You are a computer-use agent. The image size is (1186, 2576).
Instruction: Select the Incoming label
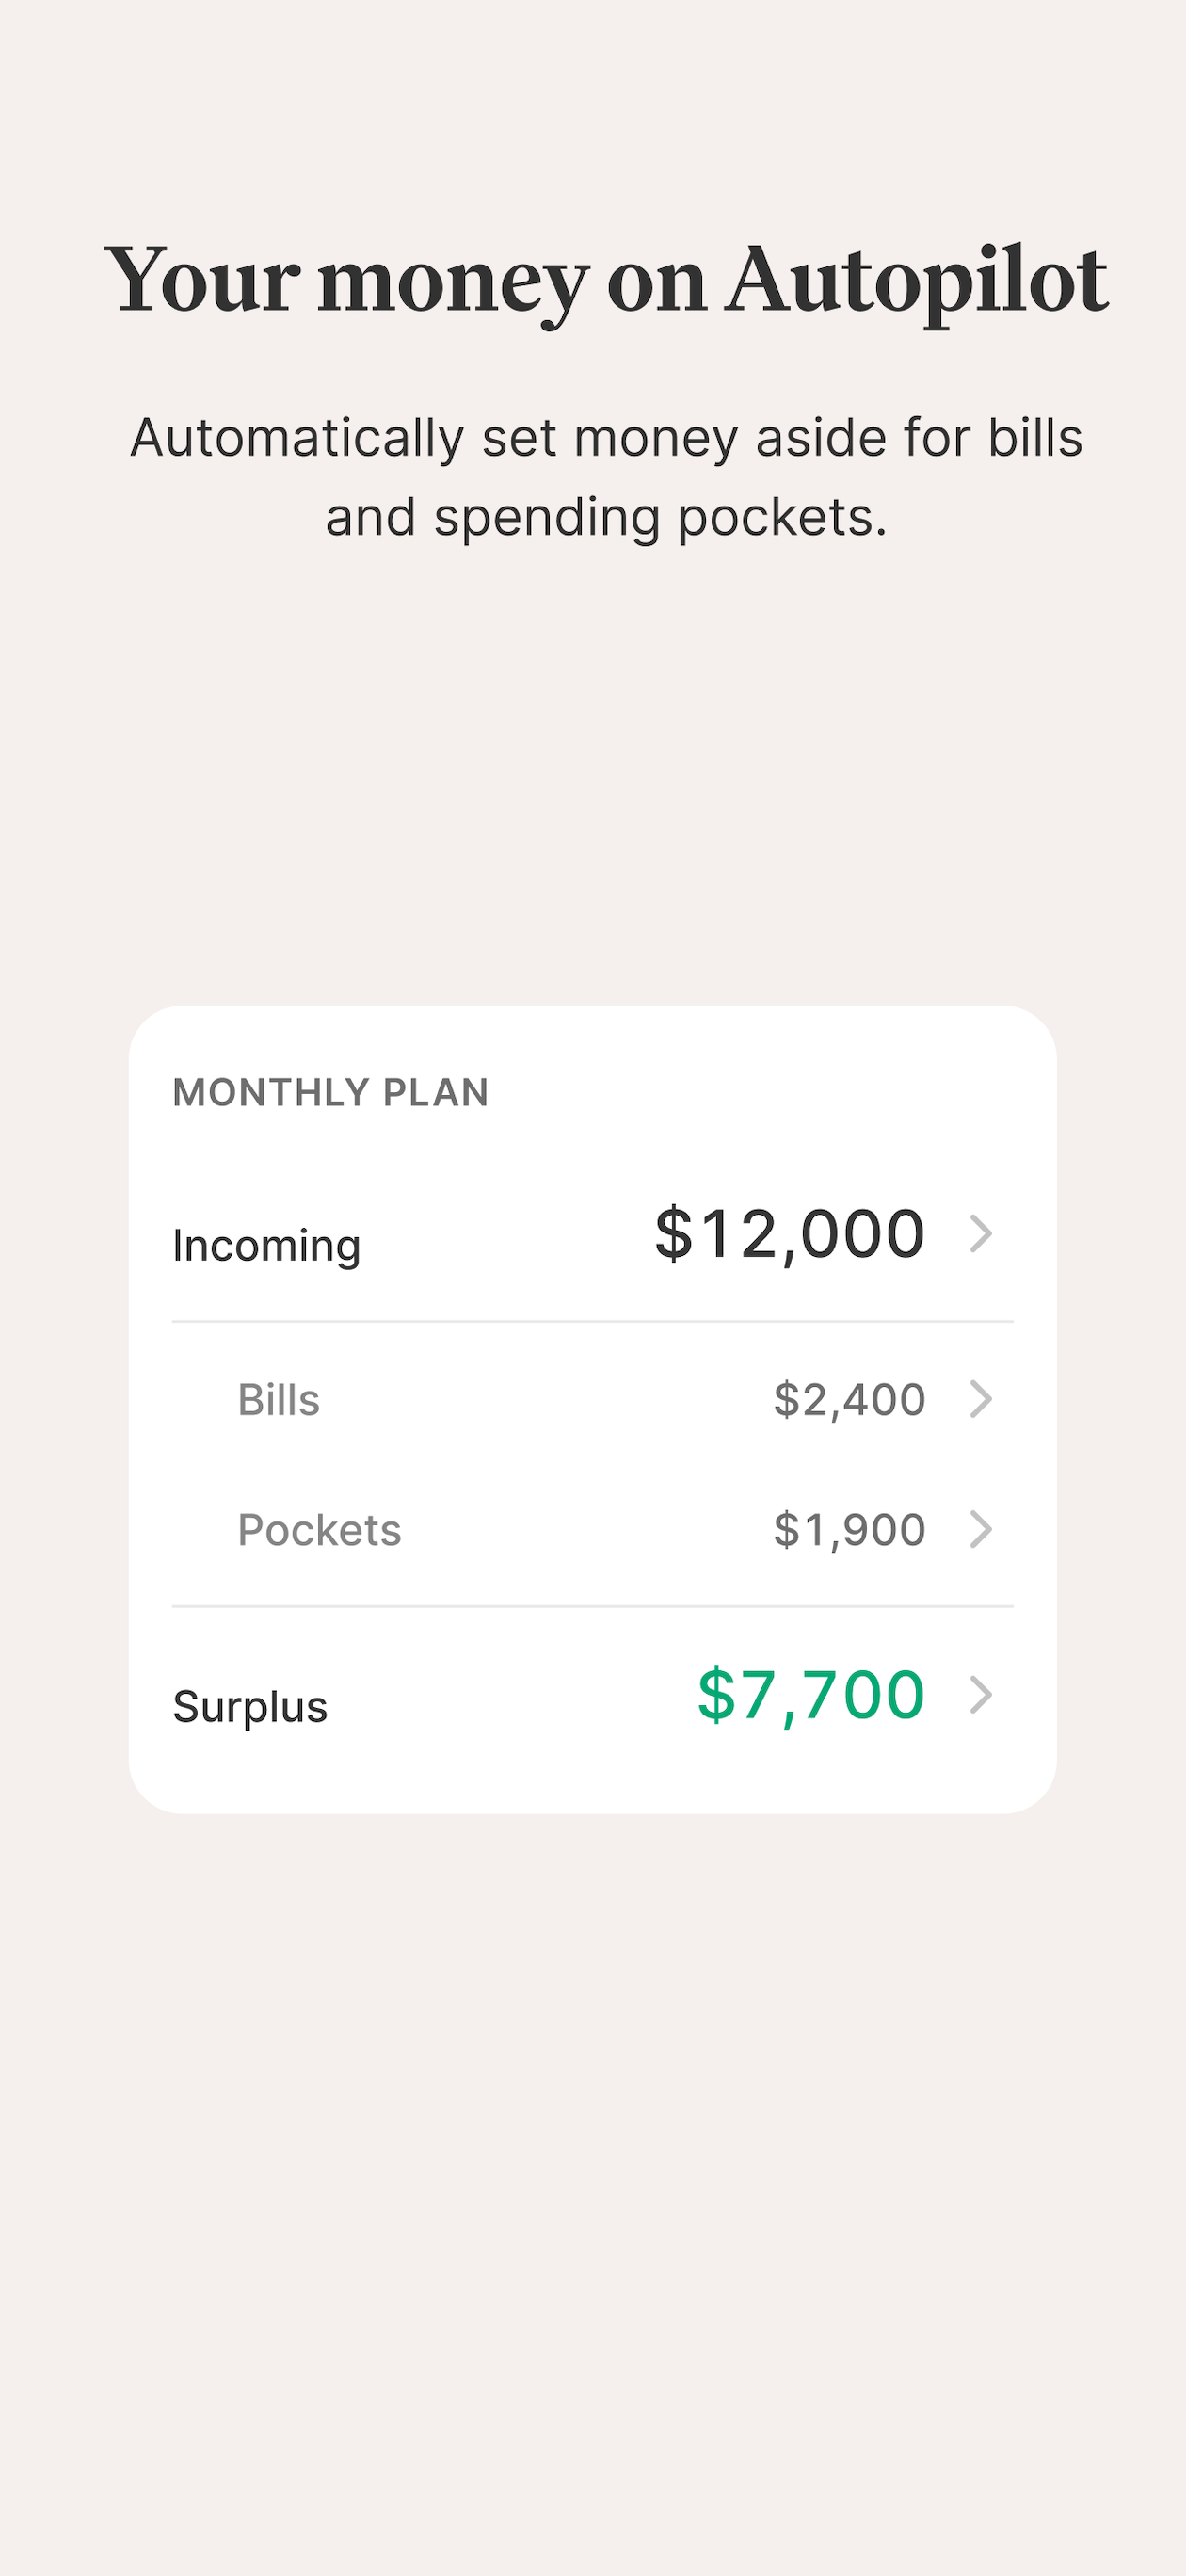click(x=266, y=1246)
